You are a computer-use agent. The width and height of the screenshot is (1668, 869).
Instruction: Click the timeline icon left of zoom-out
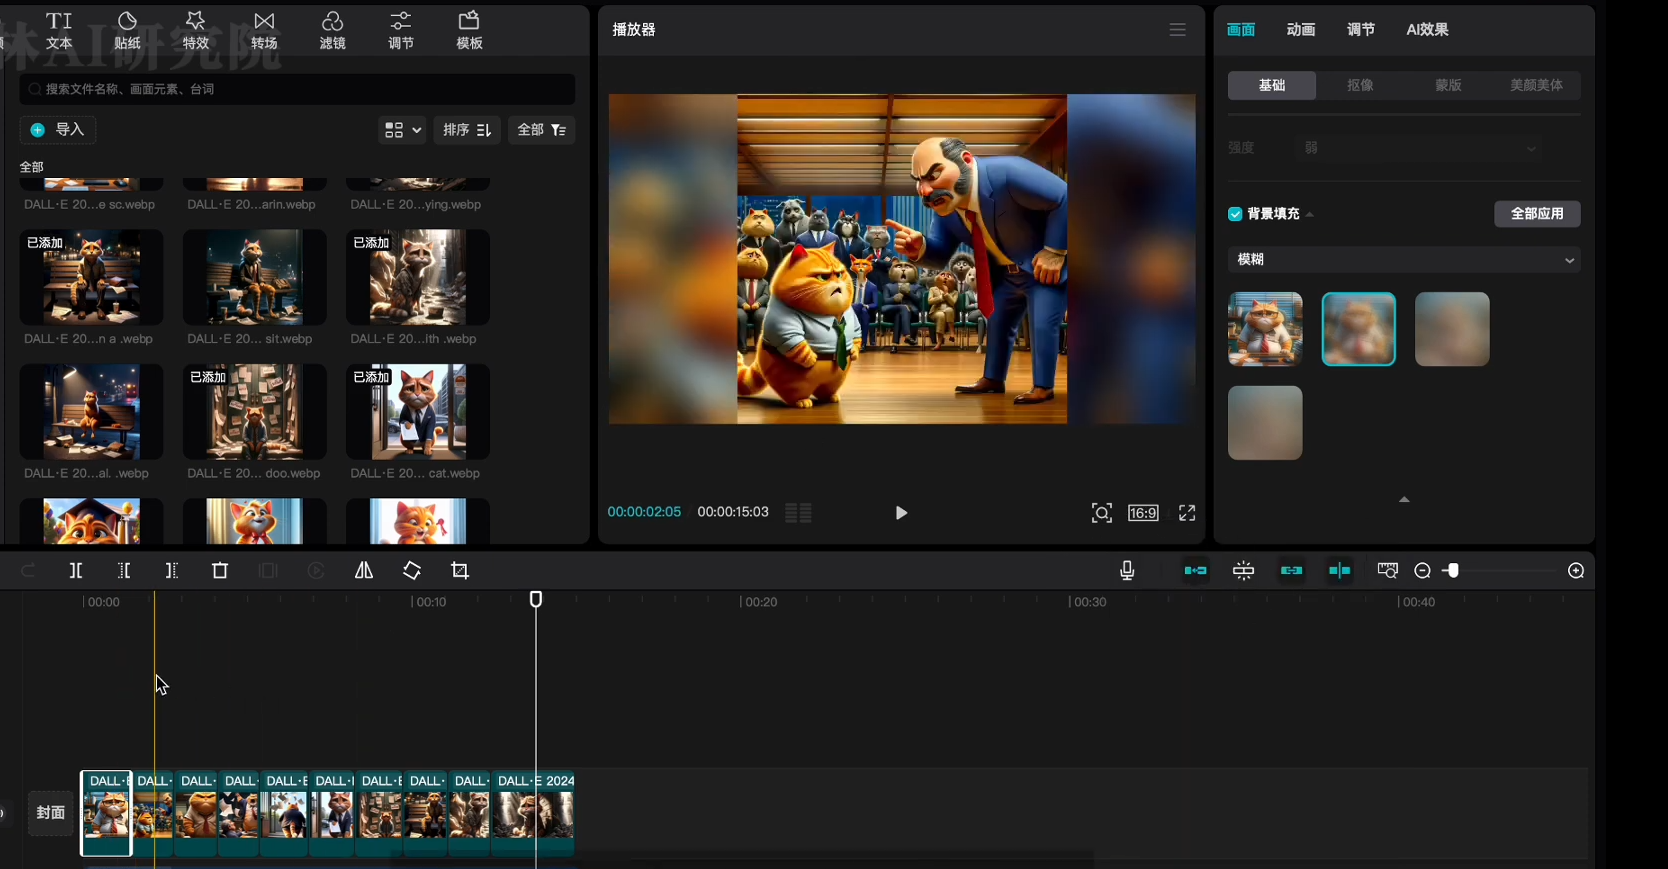coord(1387,571)
